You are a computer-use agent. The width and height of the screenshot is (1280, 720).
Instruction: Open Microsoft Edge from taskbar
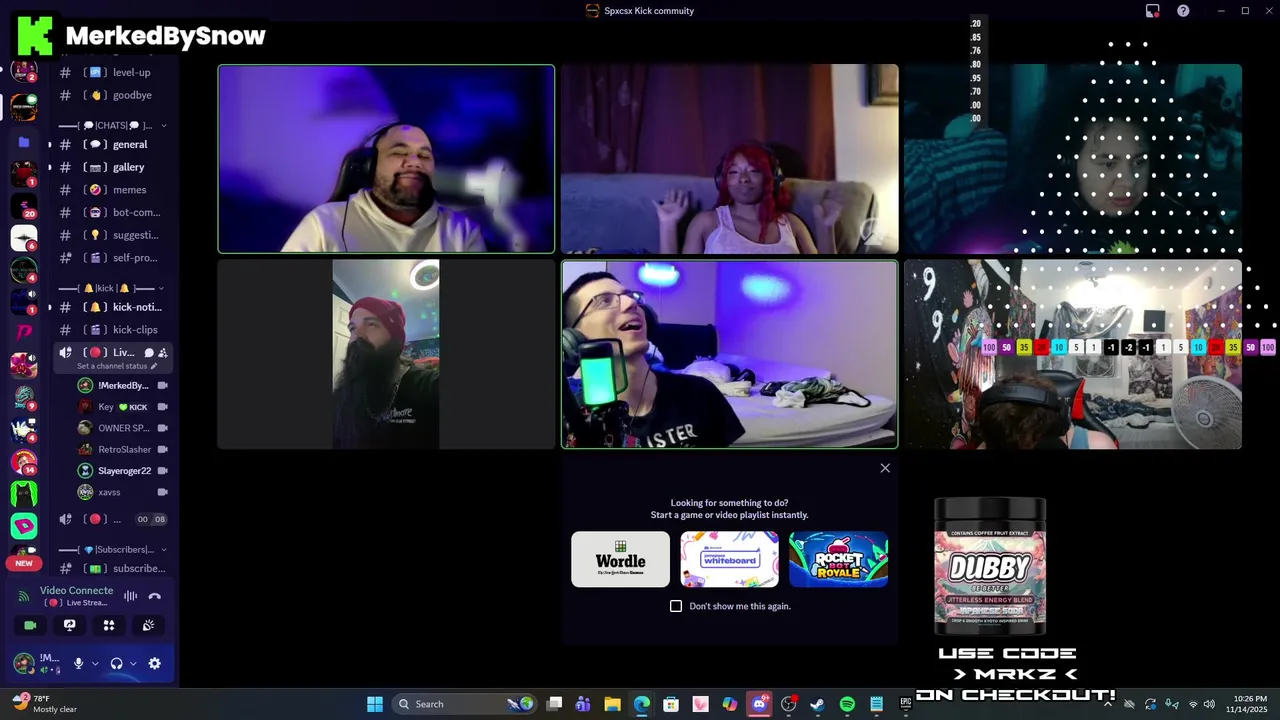point(641,704)
